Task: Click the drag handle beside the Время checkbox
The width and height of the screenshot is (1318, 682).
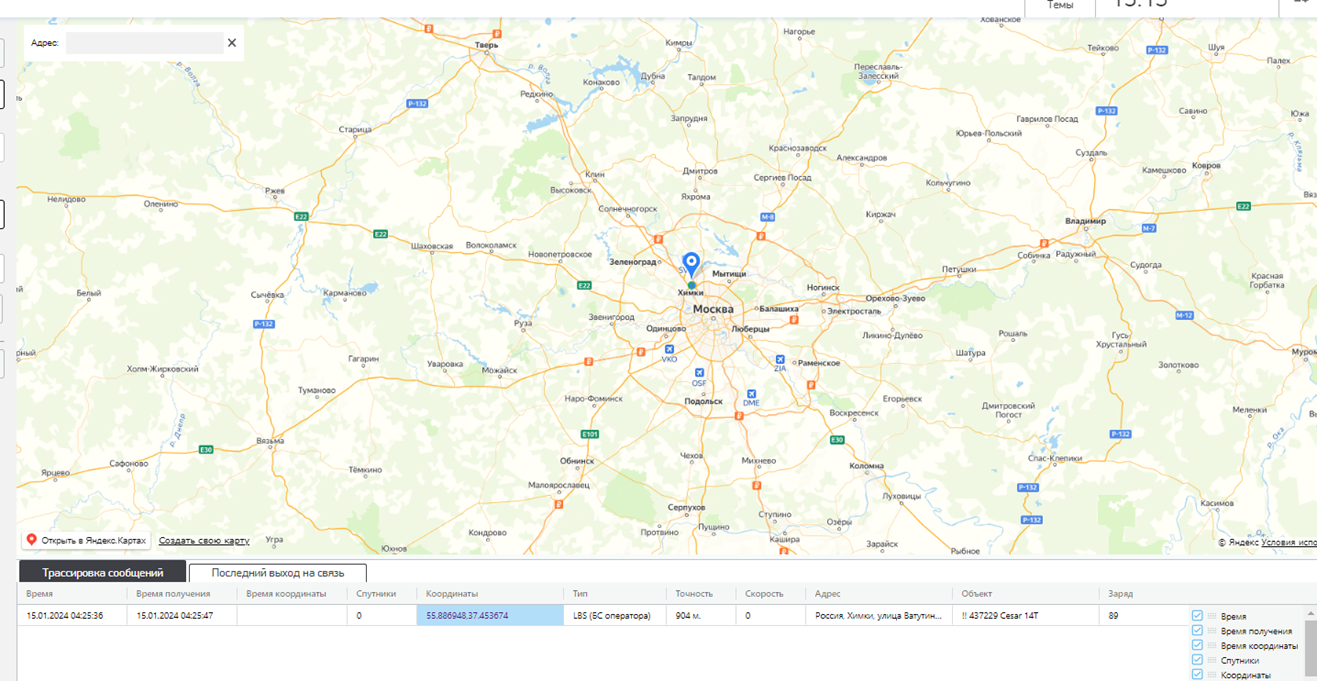Action: (1212, 617)
